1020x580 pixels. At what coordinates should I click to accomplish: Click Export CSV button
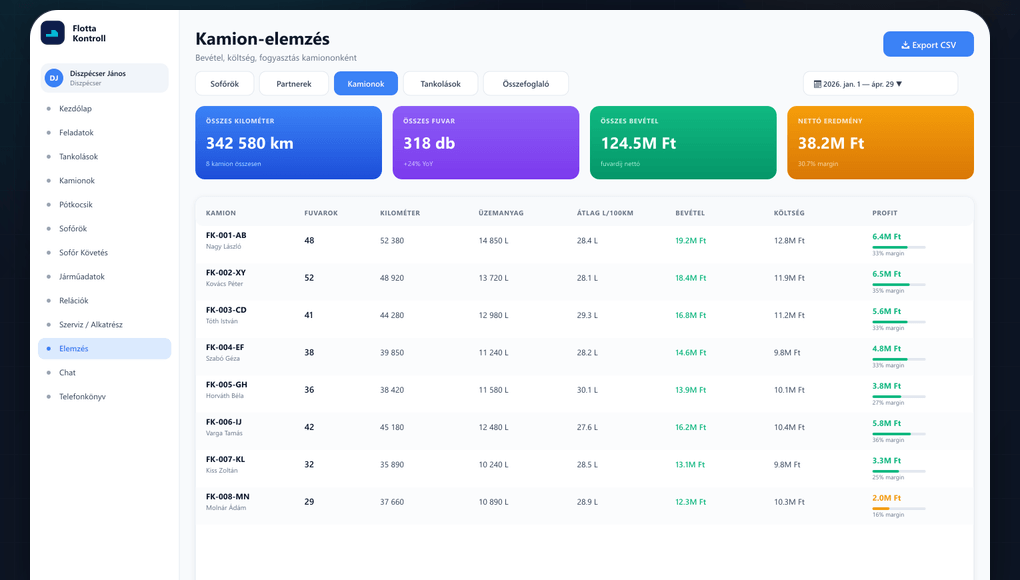click(x=928, y=44)
